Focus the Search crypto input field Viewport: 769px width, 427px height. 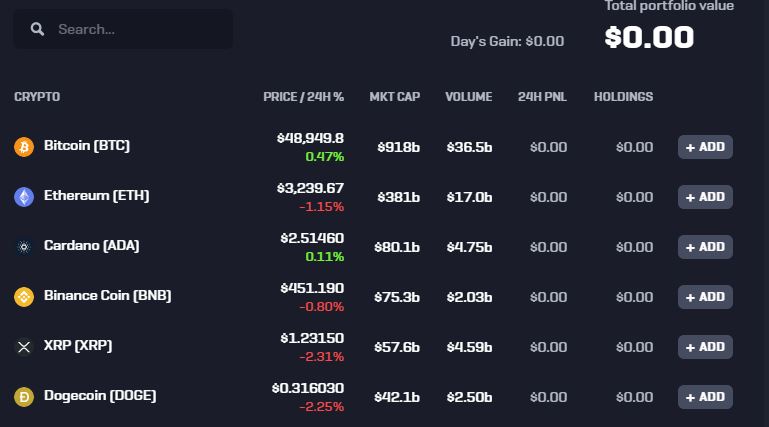123,29
